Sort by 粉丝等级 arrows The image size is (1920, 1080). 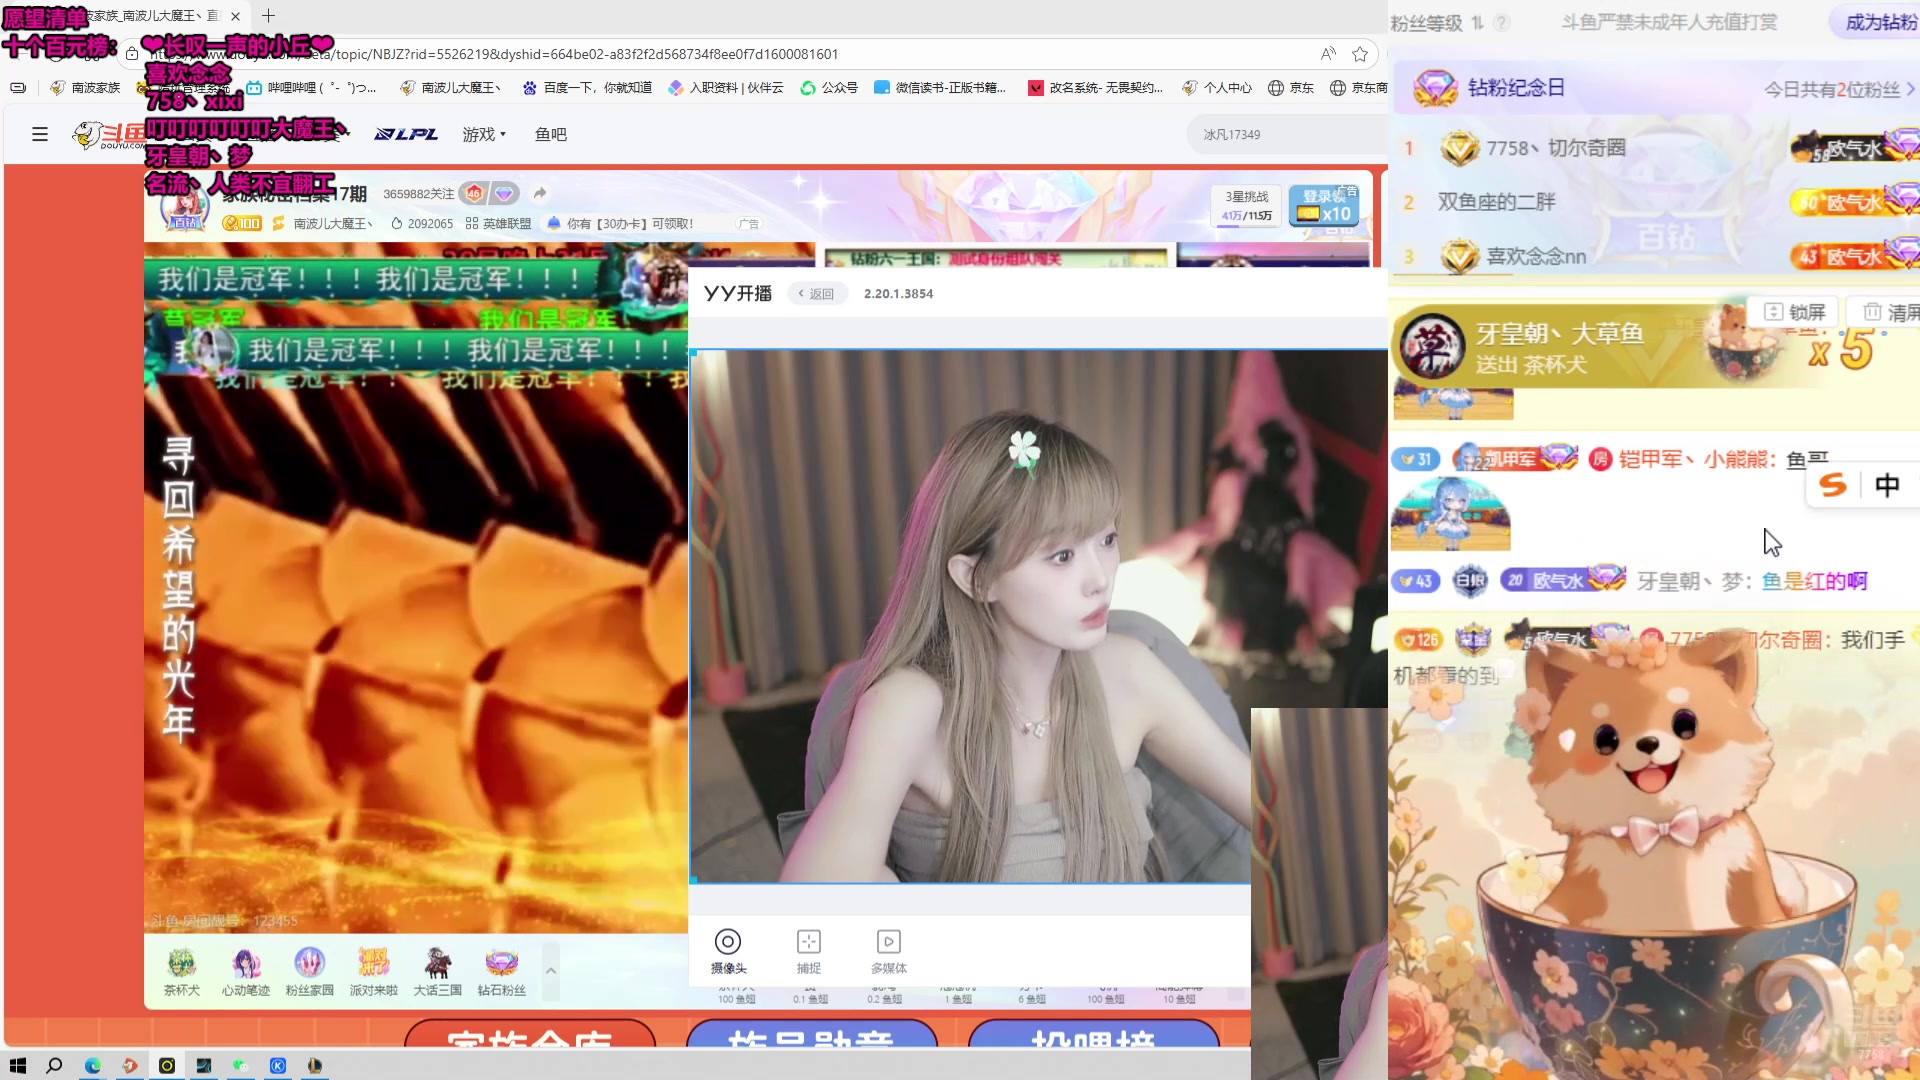(1478, 23)
